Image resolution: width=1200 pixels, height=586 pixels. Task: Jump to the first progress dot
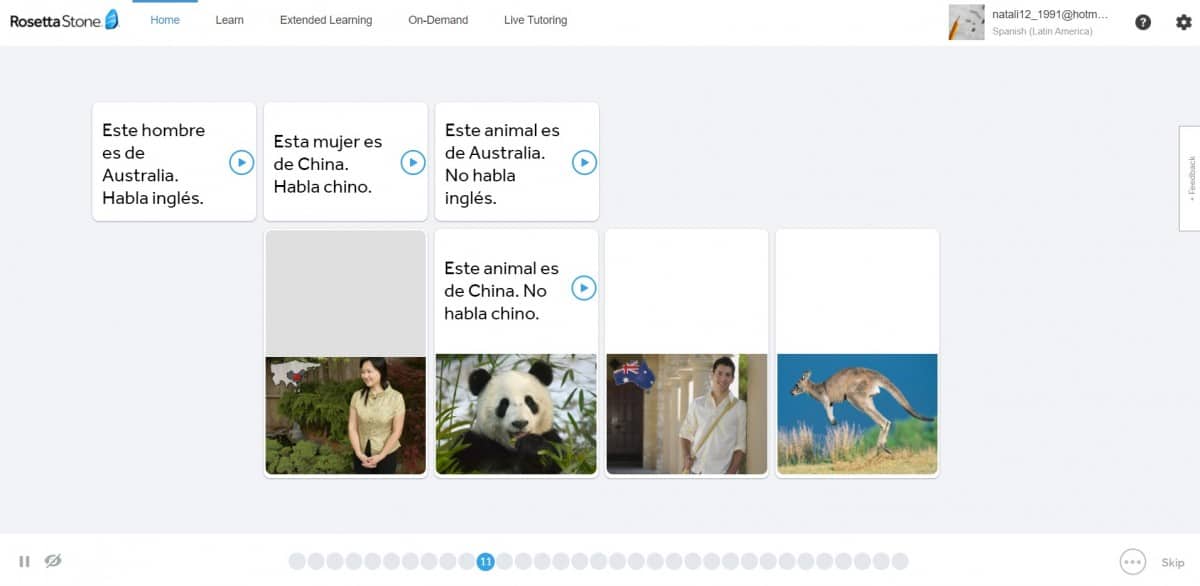(297, 562)
